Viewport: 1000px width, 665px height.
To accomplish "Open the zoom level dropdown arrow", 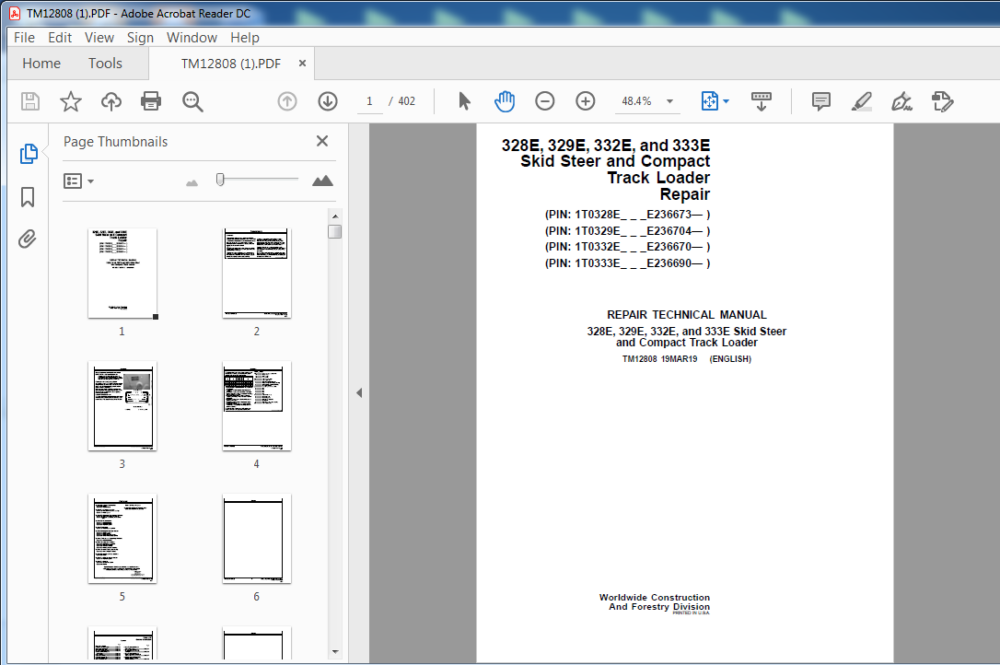I will coord(670,101).
